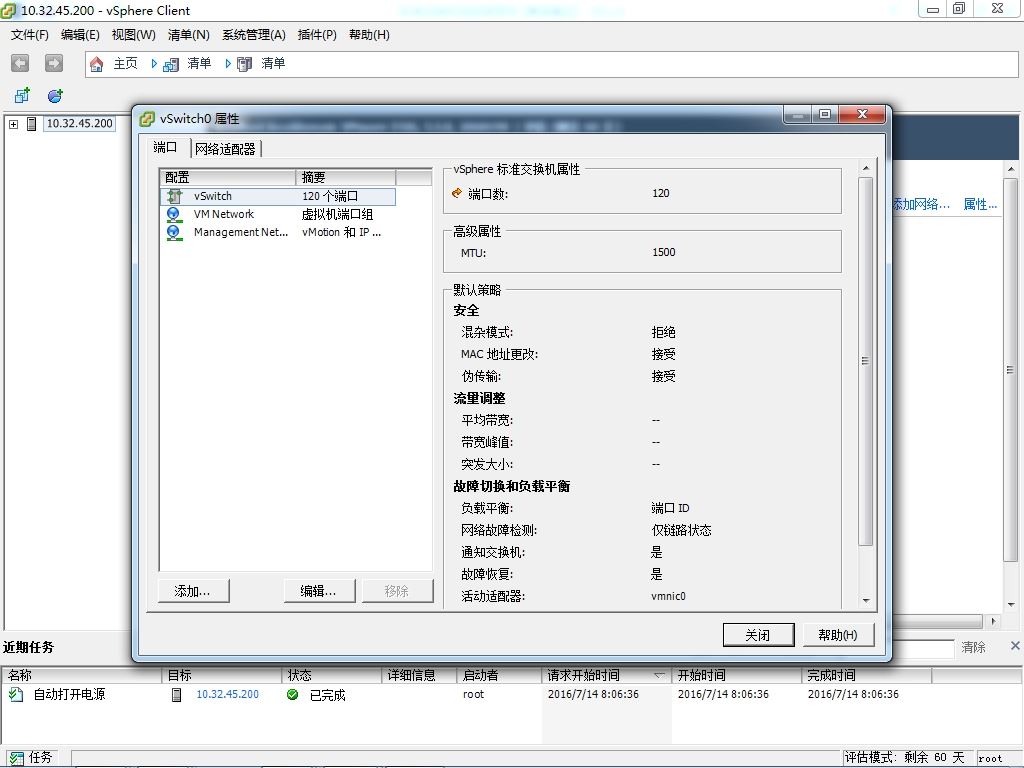Click the host icon in tasks target column
This screenshot has width=1024, height=768.
[176, 694]
